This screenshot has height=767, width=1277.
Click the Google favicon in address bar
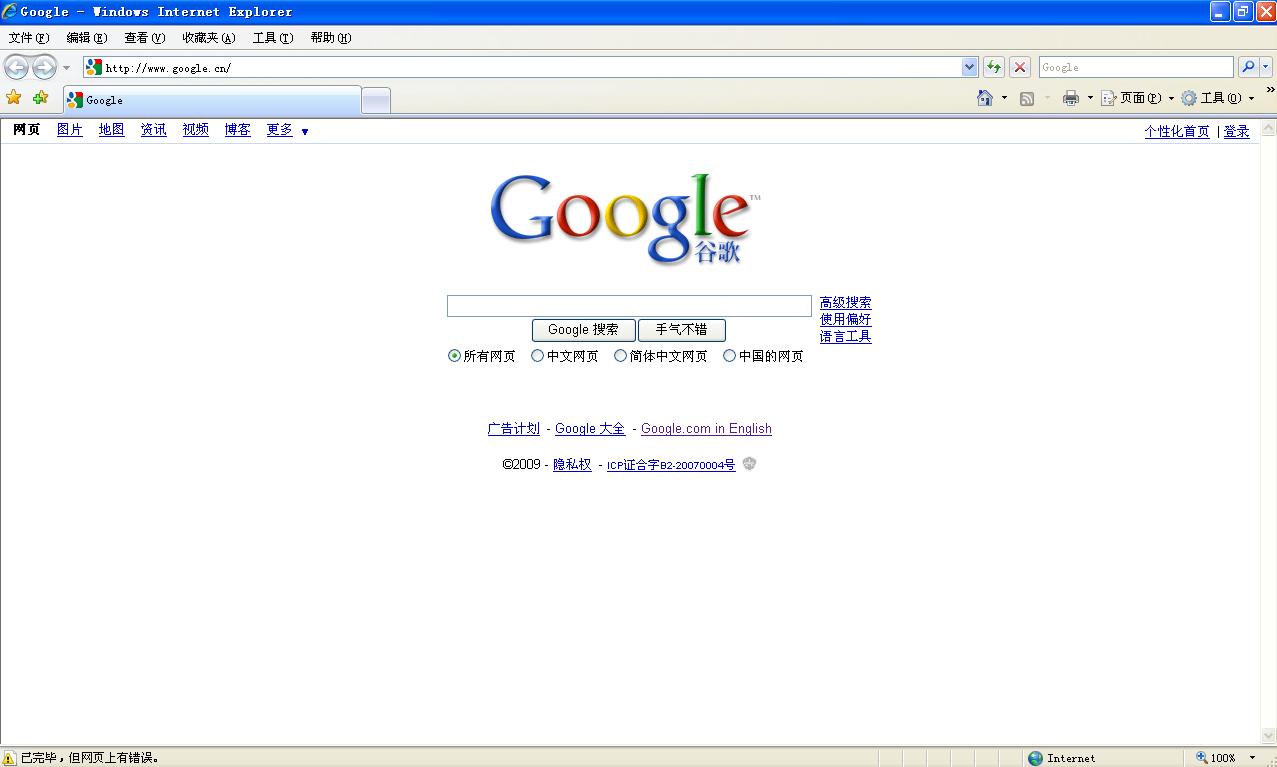pyautogui.click(x=94, y=67)
